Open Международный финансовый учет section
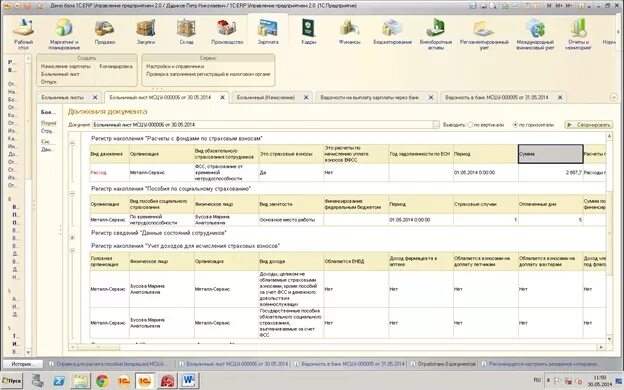Image resolution: width=624 pixels, height=390 pixels. (x=535, y=34)
